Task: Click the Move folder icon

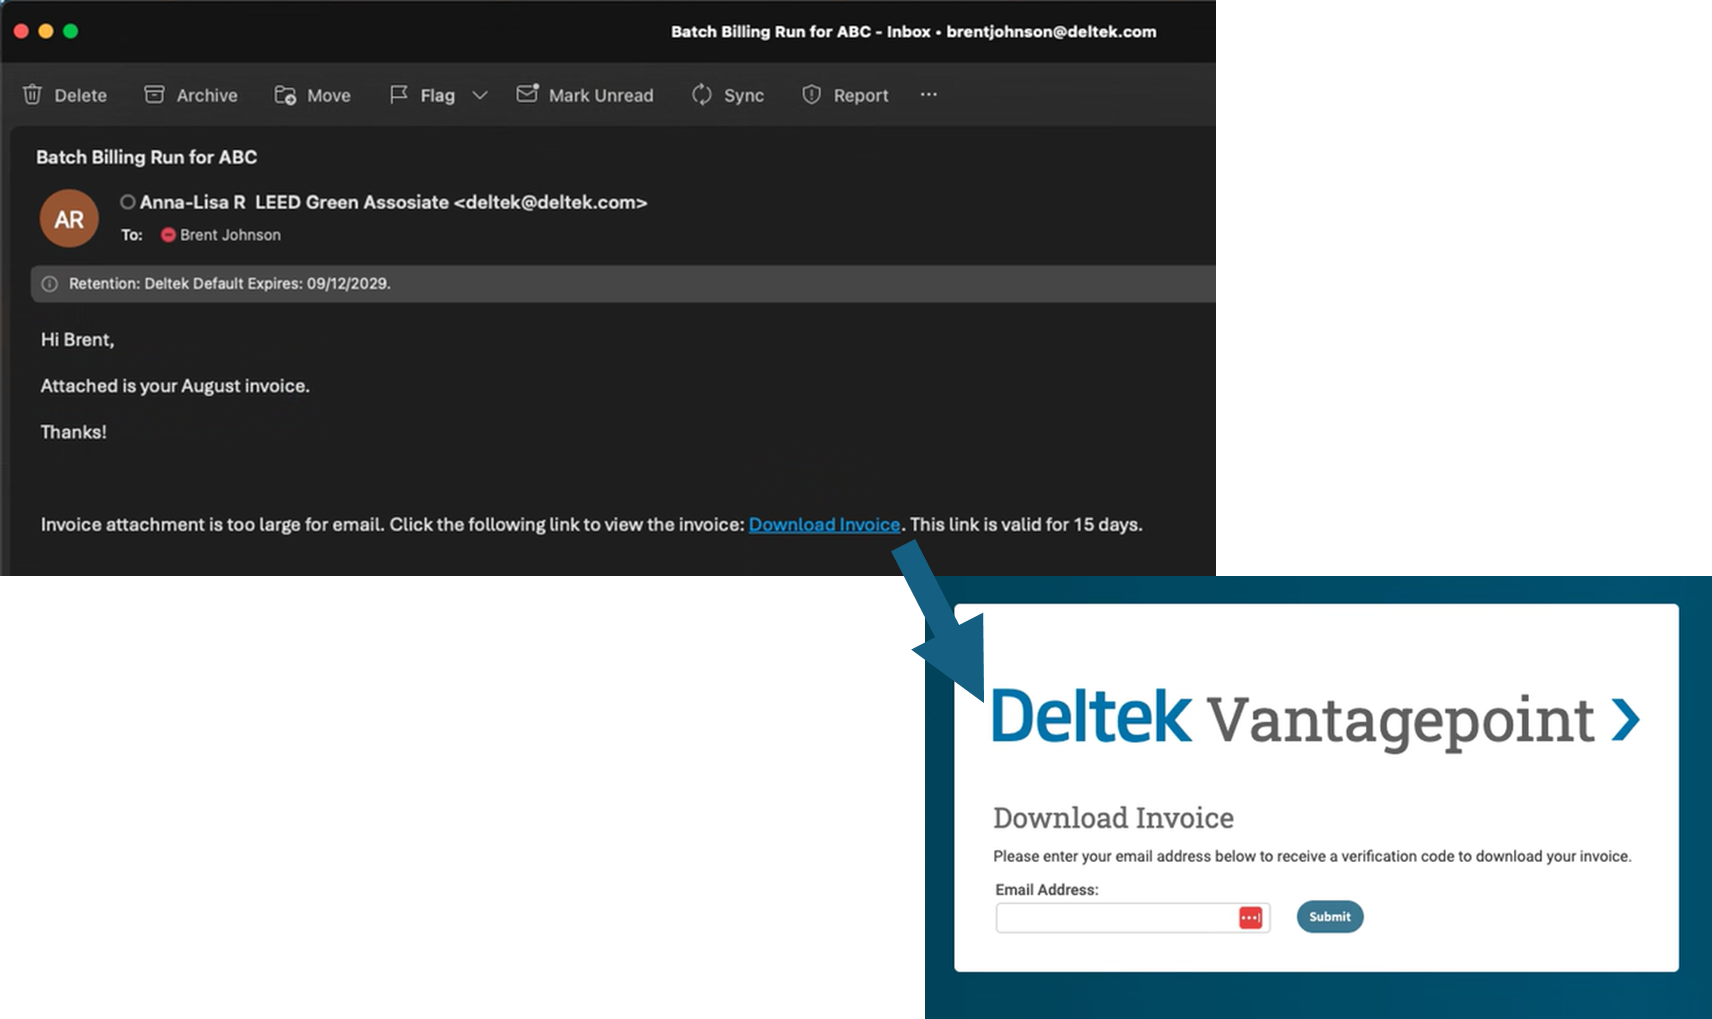Action: [285, 95]
